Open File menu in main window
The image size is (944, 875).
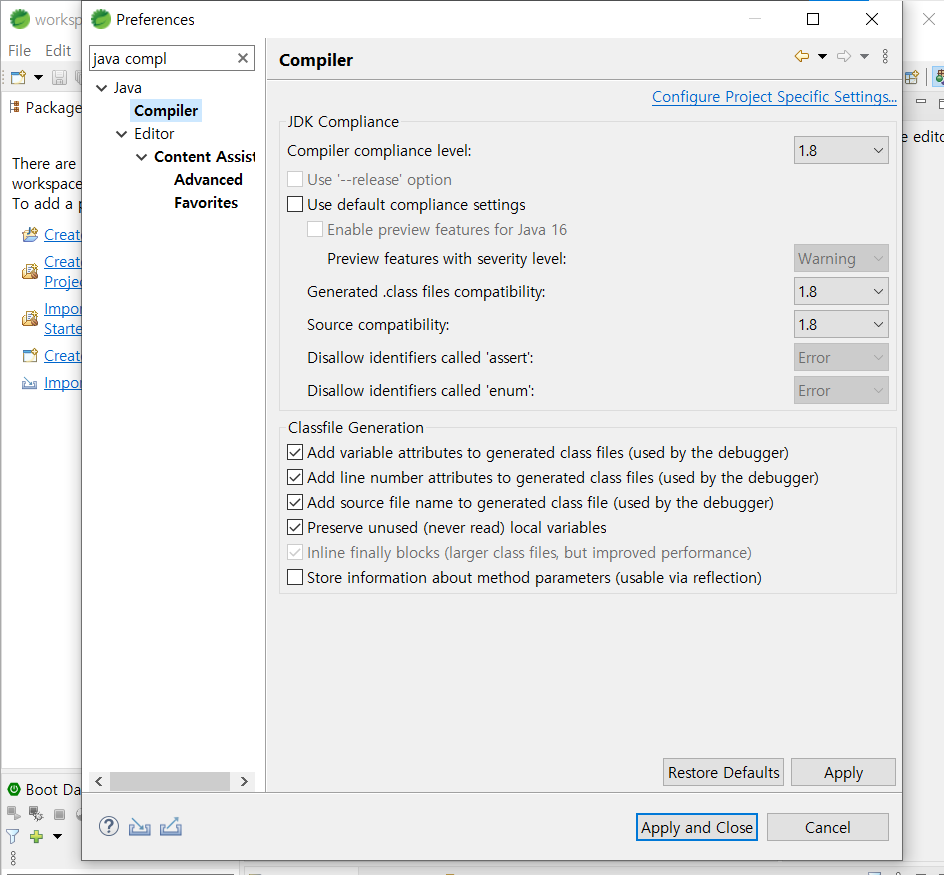[x=19, y=51]
